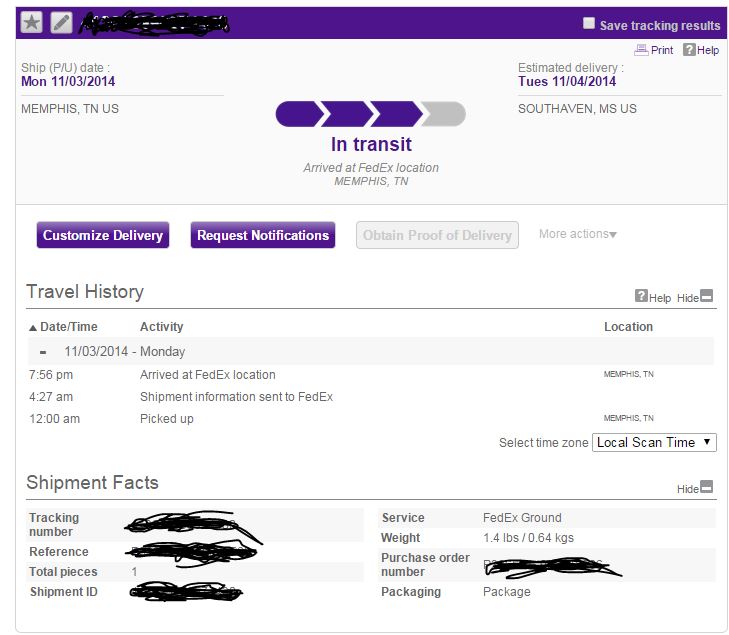Sort by Date/Time column header
Screen dimensions: 729x635
[63, 327]
